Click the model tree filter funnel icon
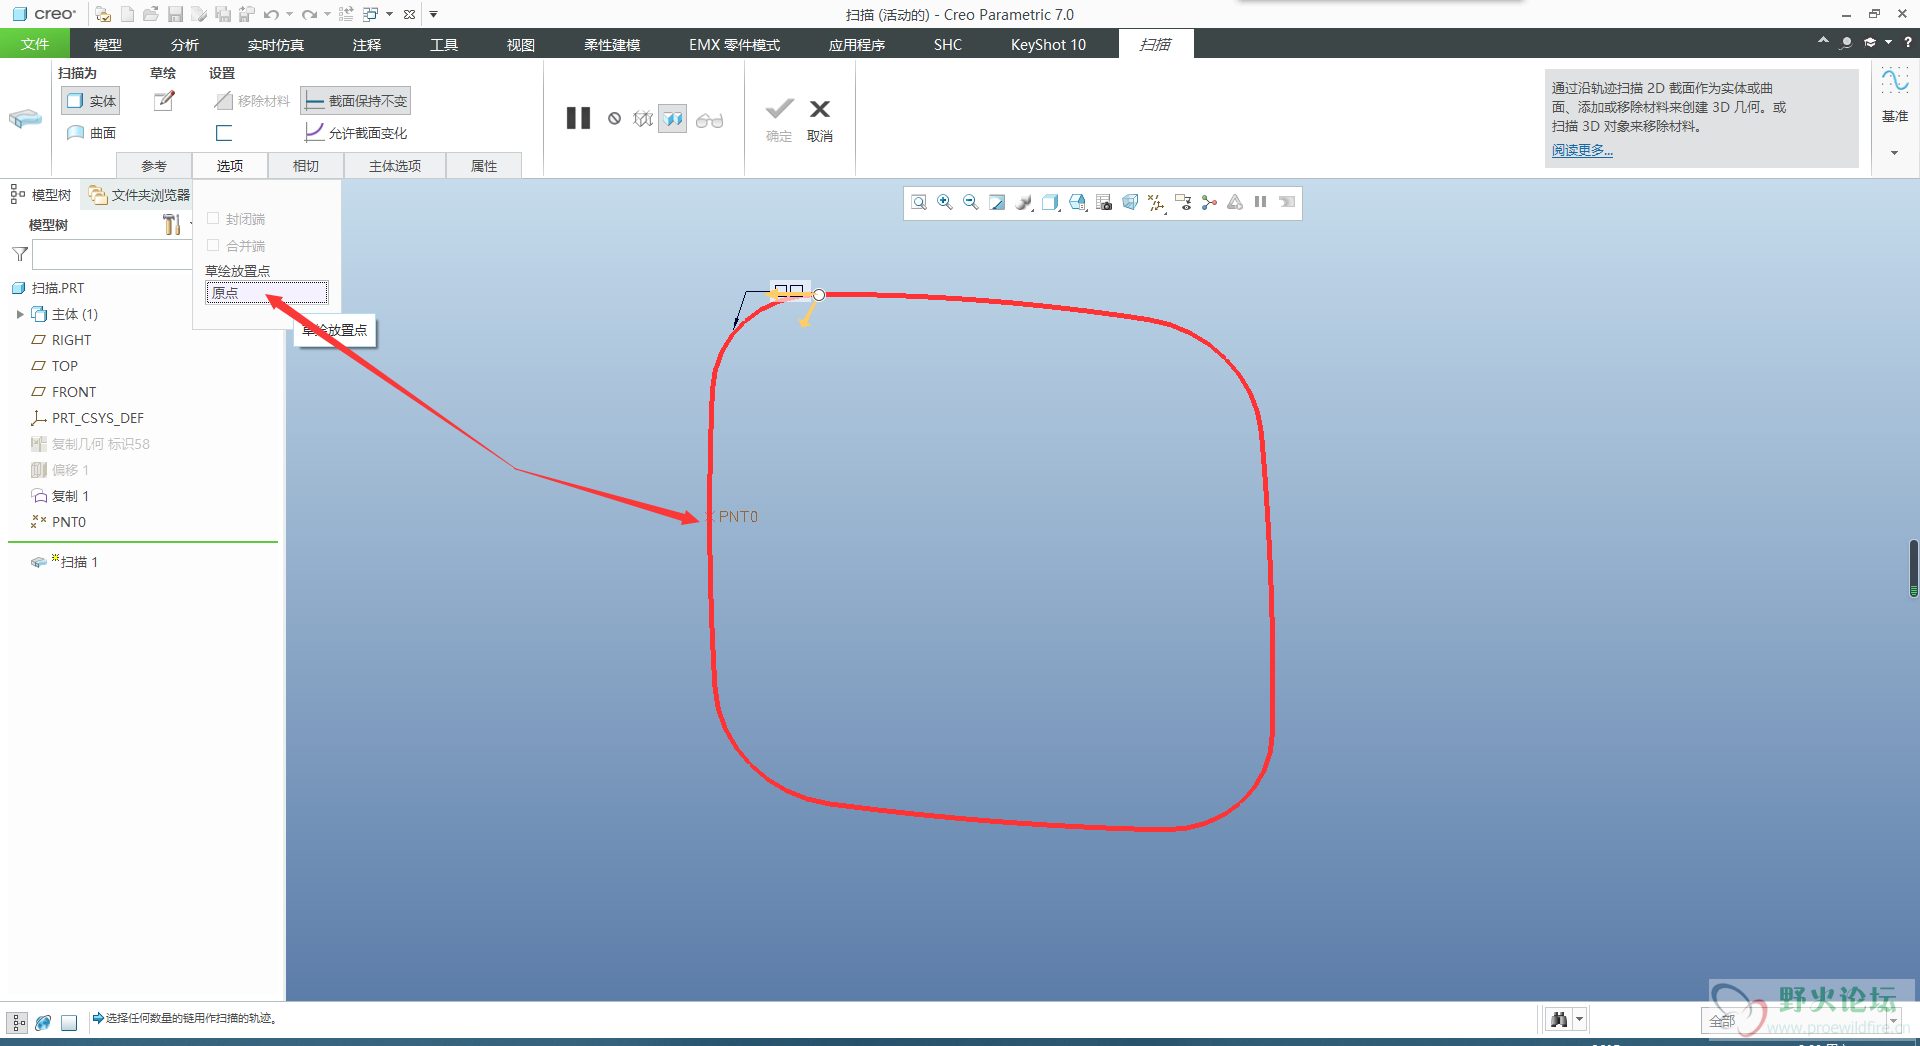 coord(19,254)
